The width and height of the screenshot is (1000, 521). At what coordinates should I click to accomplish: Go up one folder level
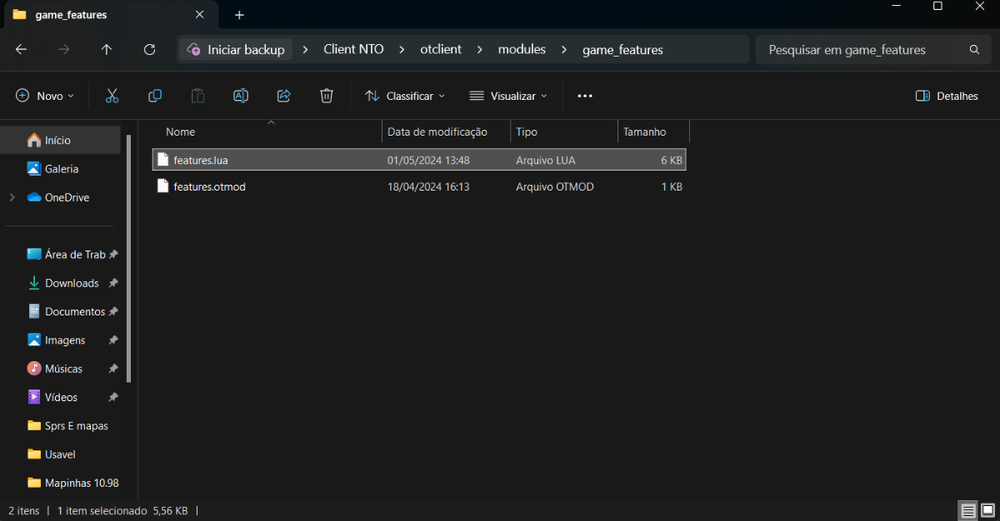107,50
